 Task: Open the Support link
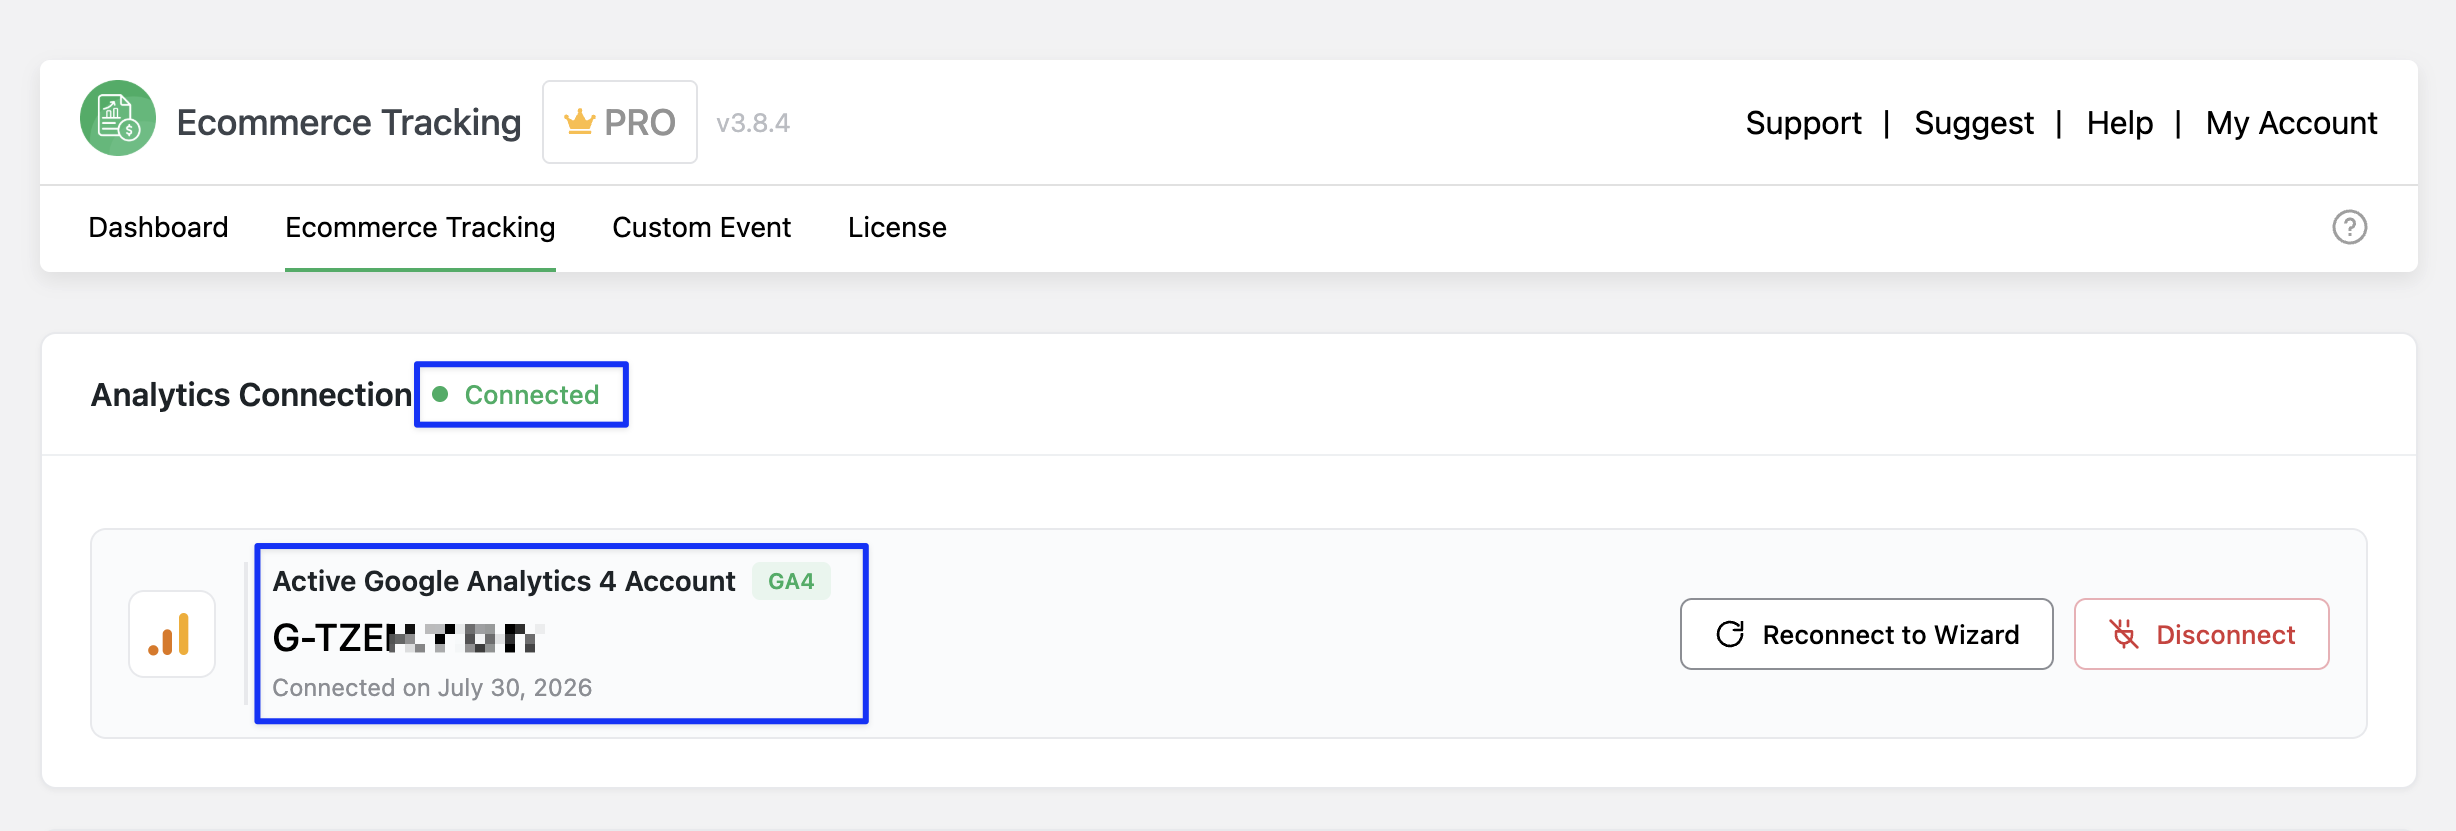(1803, 122)
